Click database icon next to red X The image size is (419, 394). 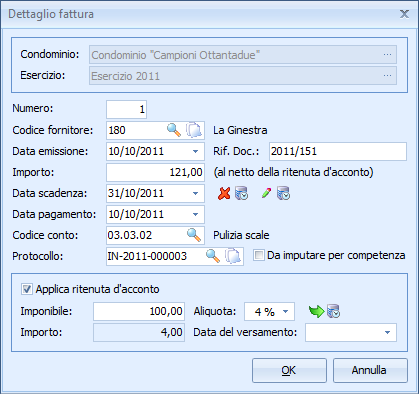(242, 193)
